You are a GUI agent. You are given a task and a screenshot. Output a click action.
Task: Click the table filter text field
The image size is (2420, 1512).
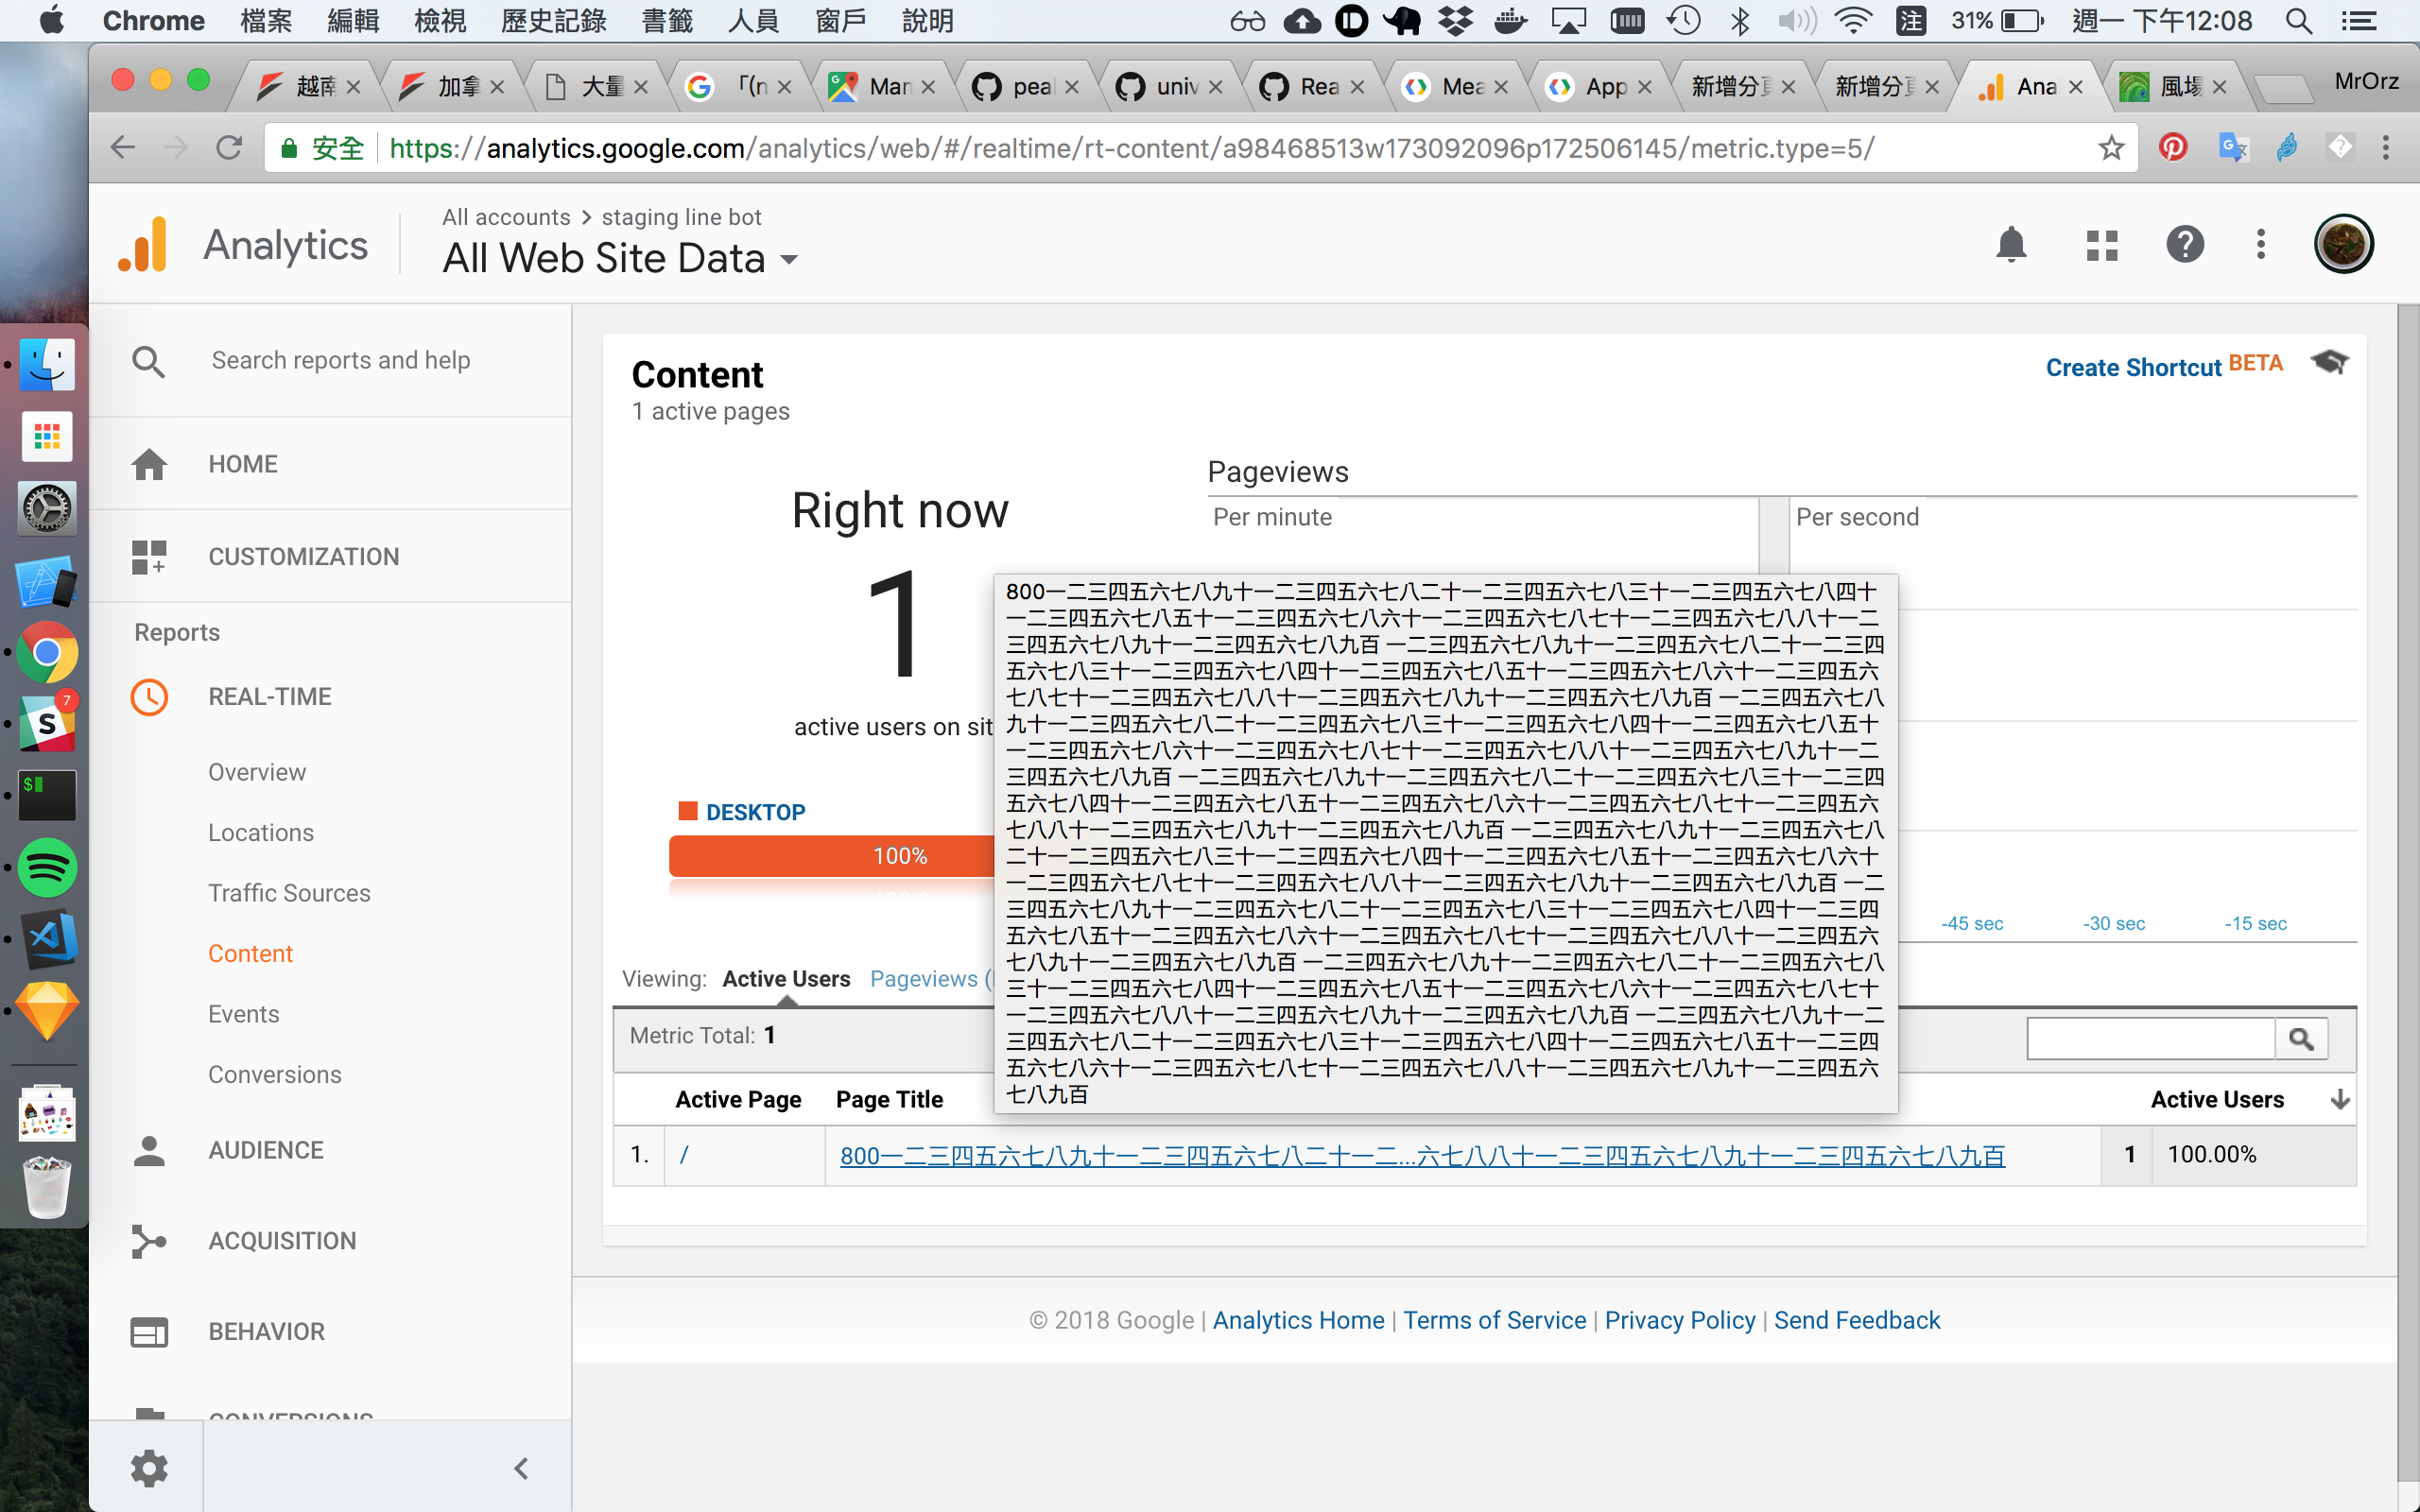tap(2150, 1039)
